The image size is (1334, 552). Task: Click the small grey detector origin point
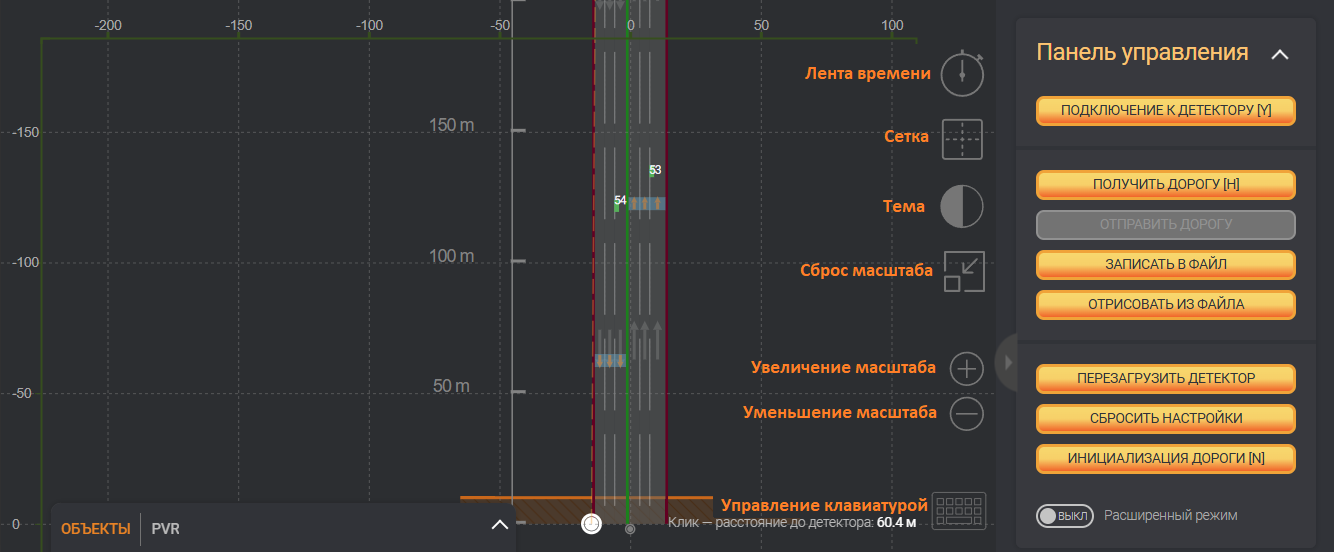coord(629,529)
